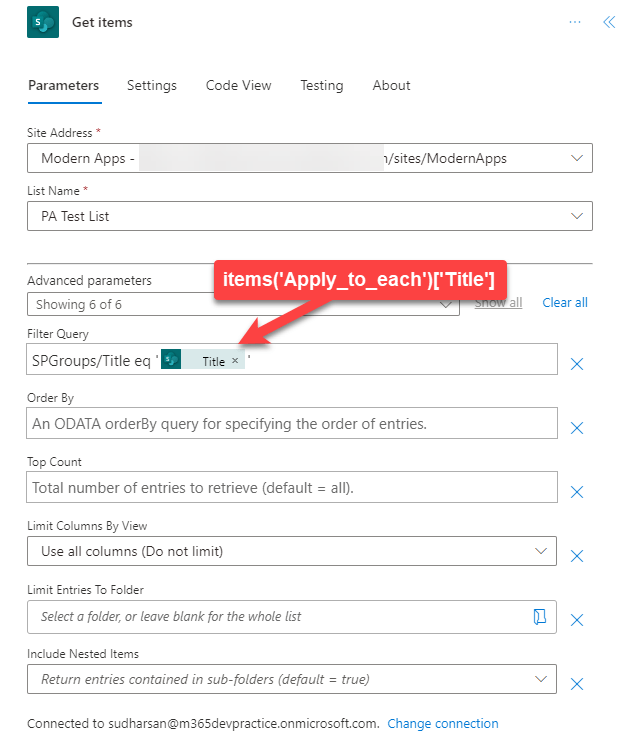Image resolution: width=619 pixels, height=740 pixels.
Task: Click the SharePoint Get items icon
Action: coord(43,21)
